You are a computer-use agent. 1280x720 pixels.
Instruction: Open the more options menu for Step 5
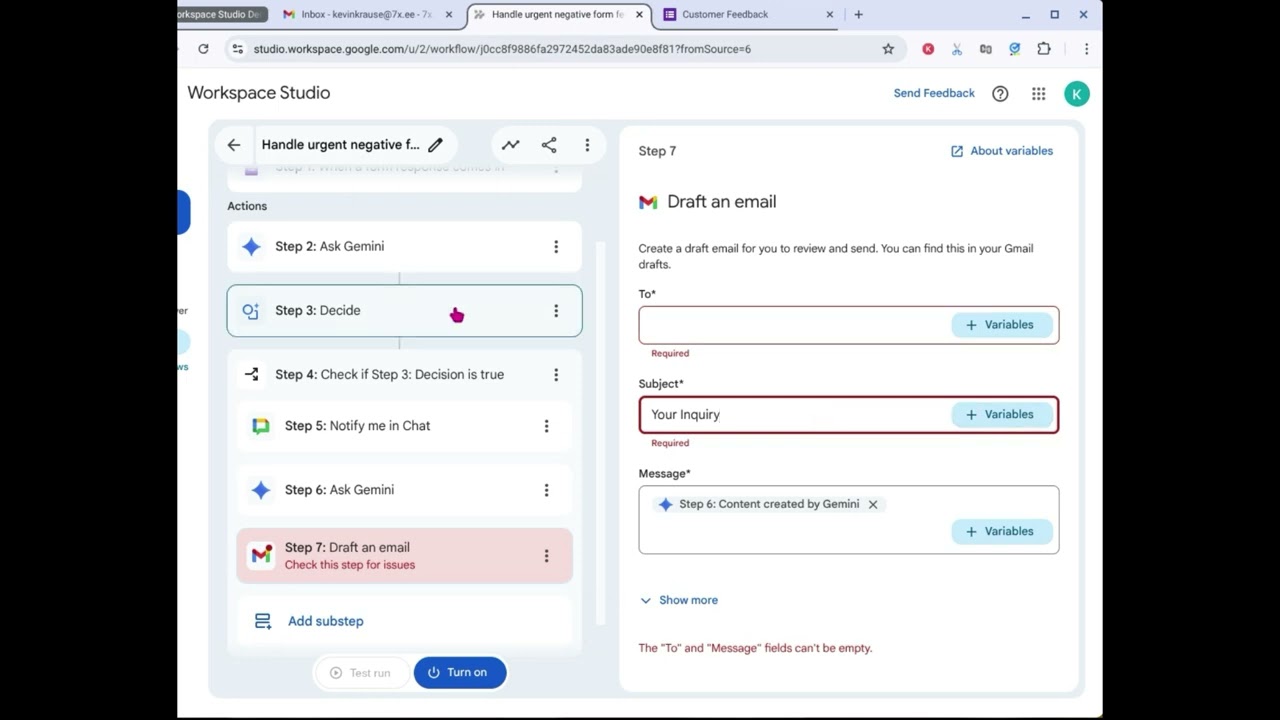[x=546, y=426]
